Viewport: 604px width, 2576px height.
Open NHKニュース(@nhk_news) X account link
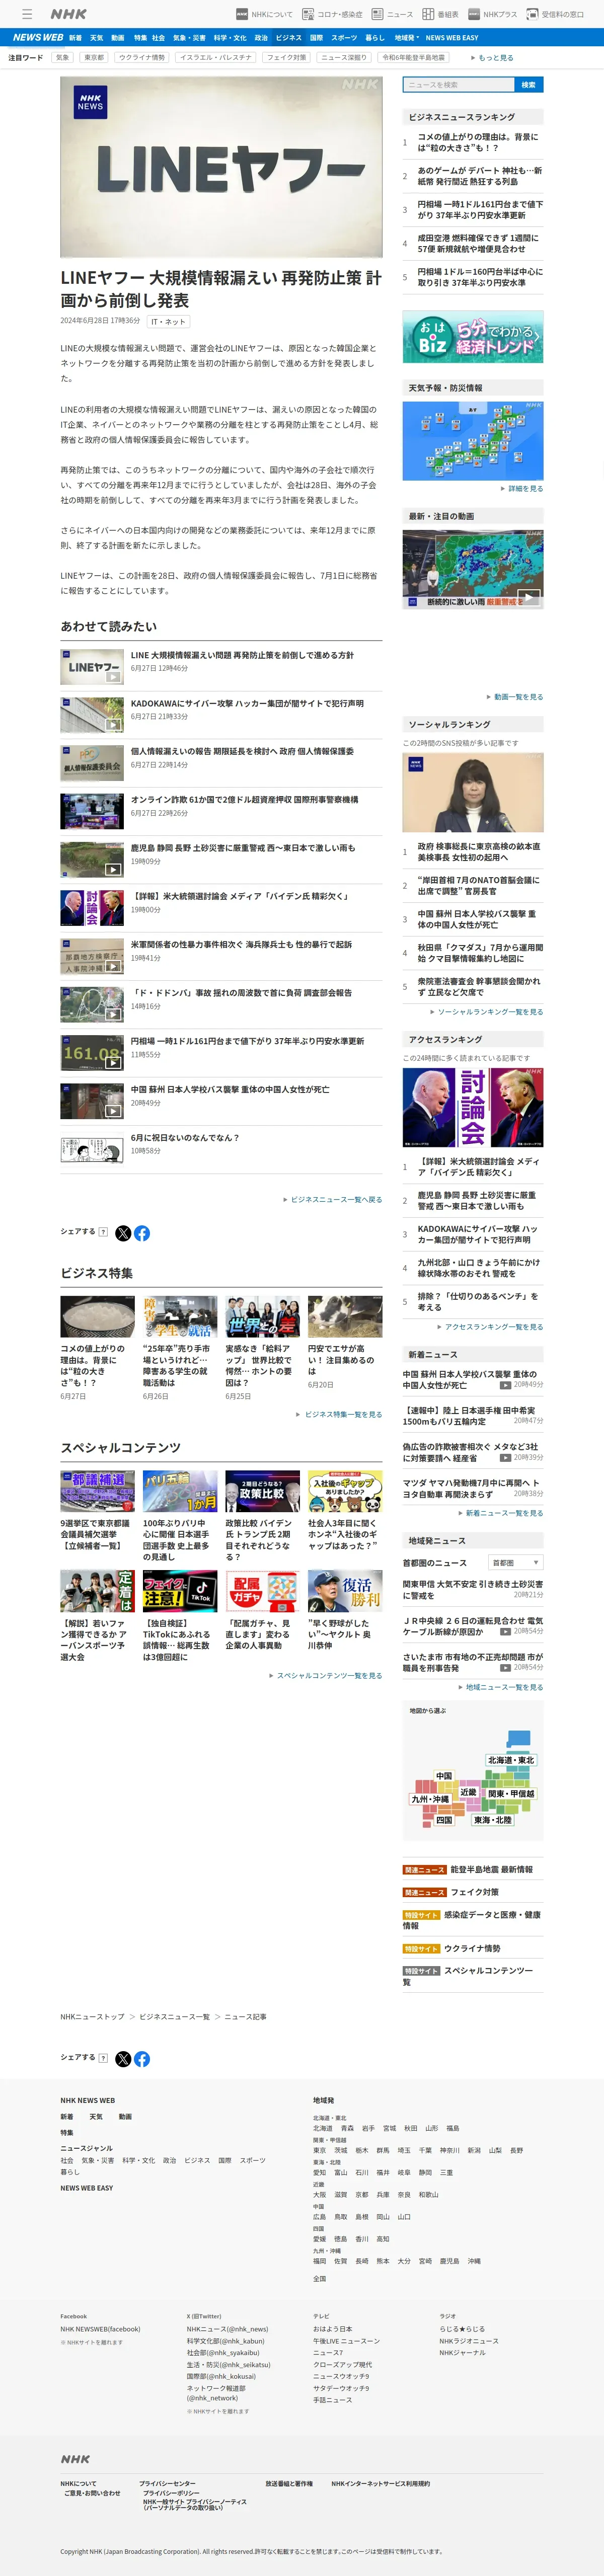(227, 2329)
